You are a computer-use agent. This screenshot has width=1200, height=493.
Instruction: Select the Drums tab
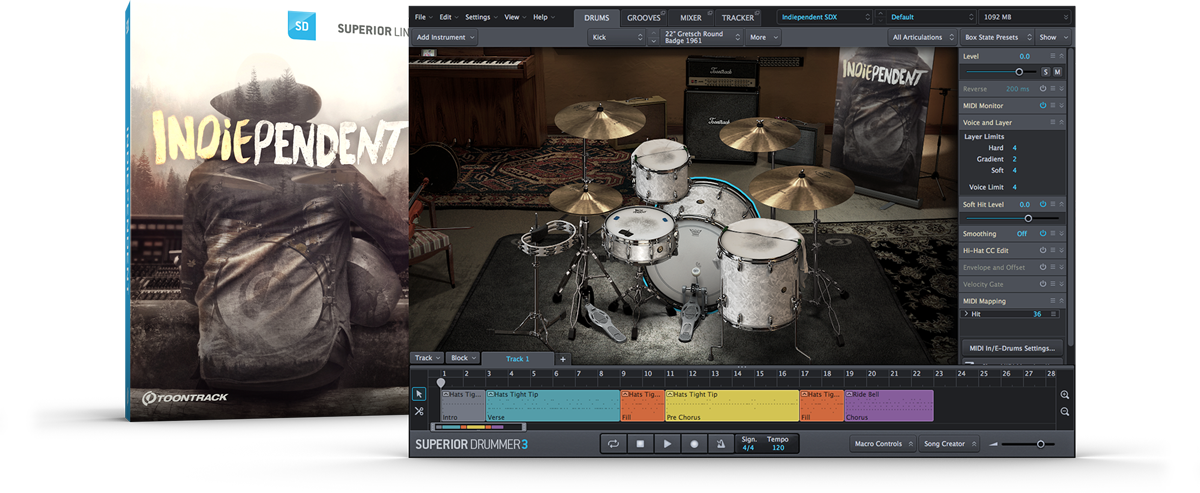[596, 18]
